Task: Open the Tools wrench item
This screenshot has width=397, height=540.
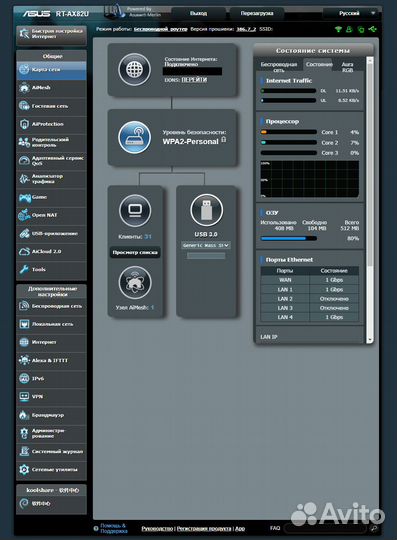Action: pyautogui.click(x=51, y=270)
